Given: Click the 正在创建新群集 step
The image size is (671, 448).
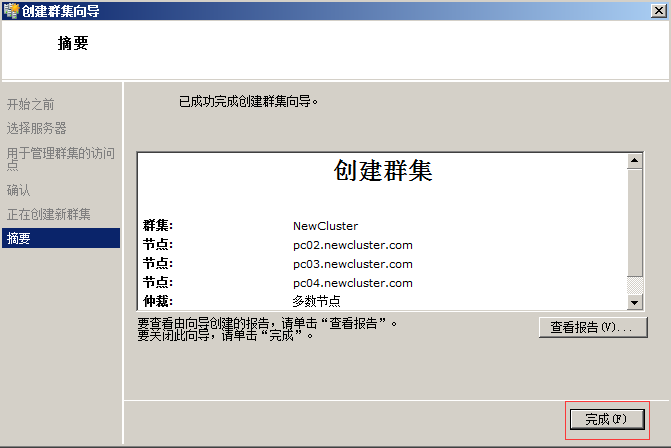Looking at the screenshot, I should coord(49,214).
